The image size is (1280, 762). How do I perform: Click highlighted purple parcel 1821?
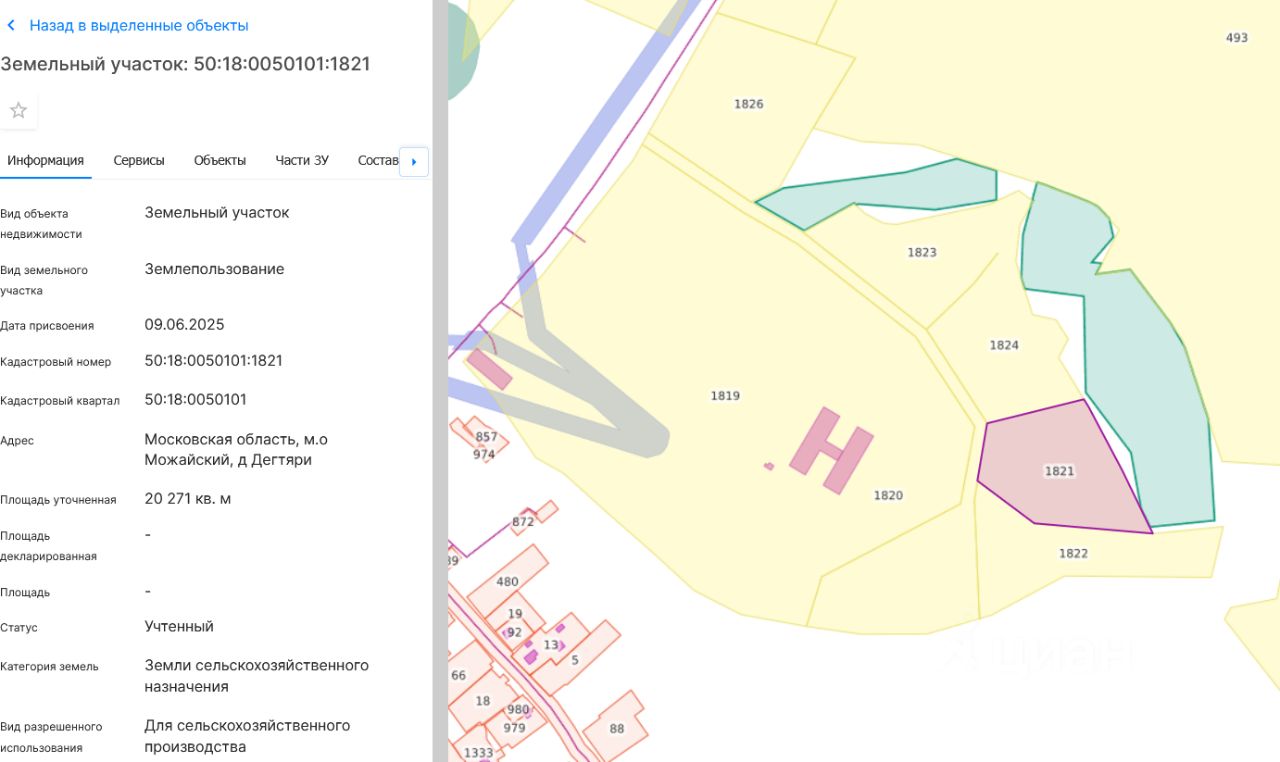coord(1059,470)
